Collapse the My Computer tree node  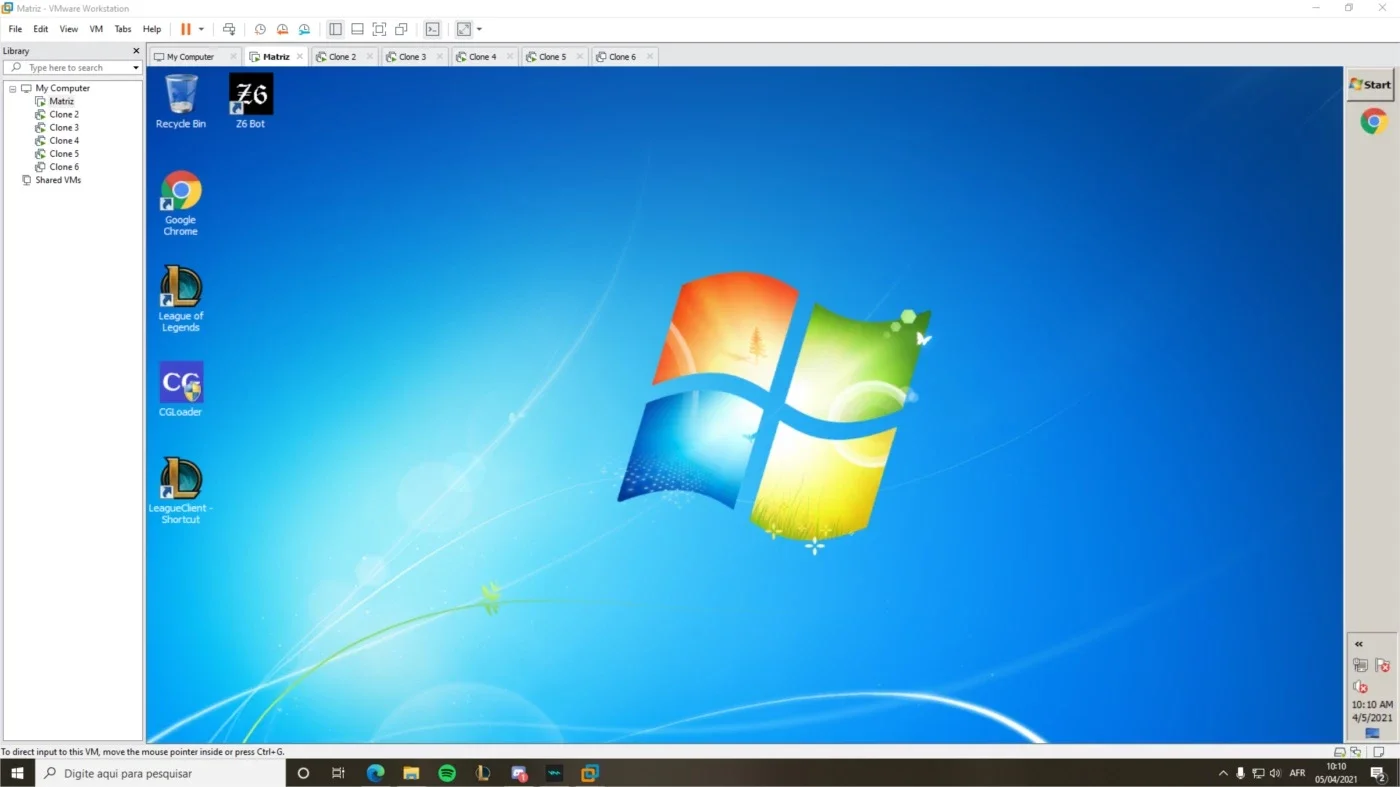click(13, 88)
